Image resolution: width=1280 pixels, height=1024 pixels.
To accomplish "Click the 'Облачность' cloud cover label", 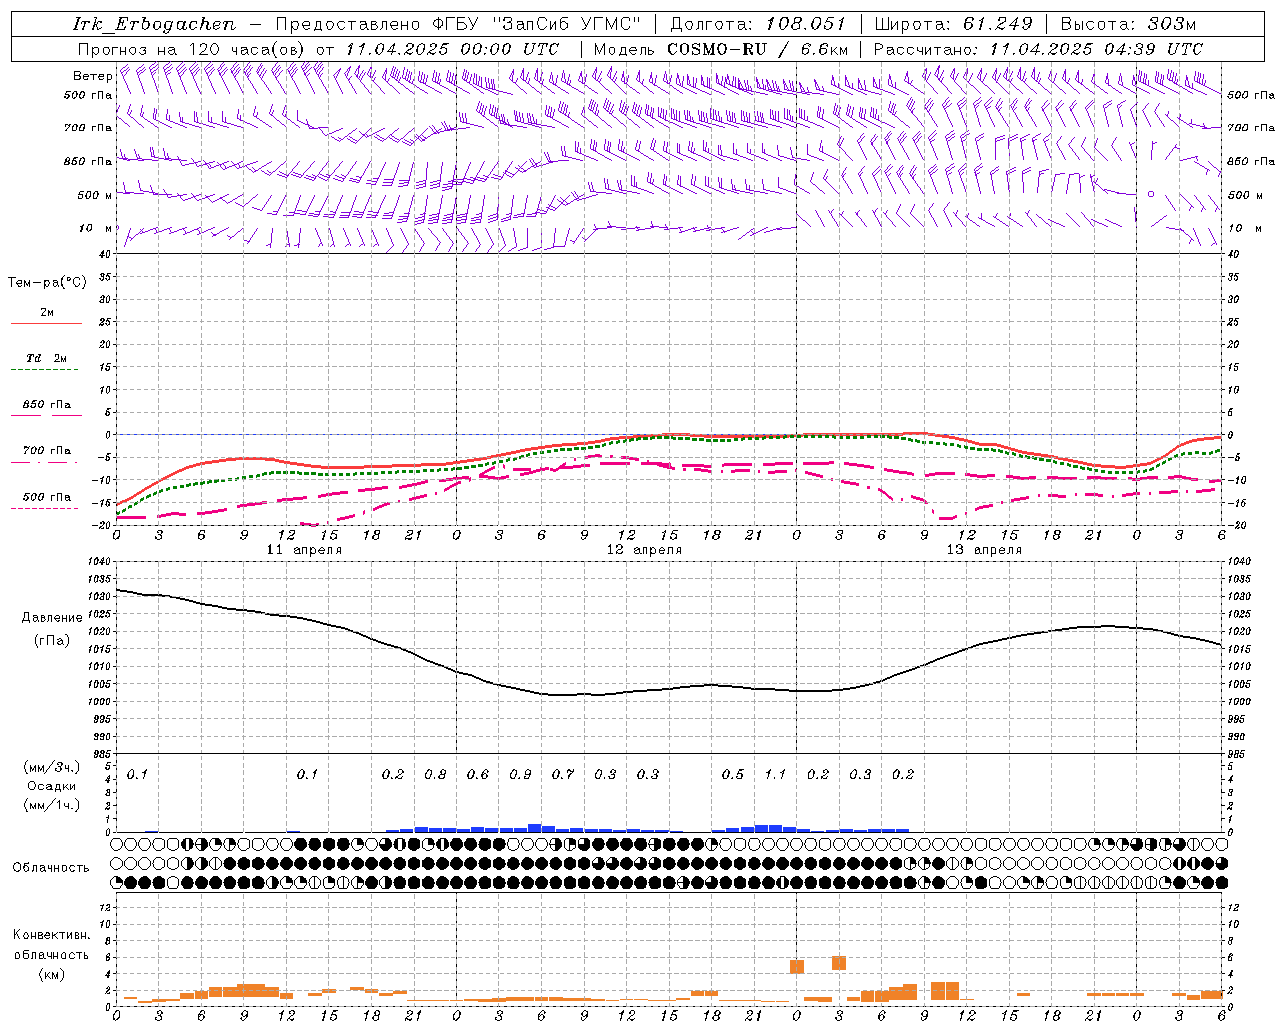I will click(51, 868).
